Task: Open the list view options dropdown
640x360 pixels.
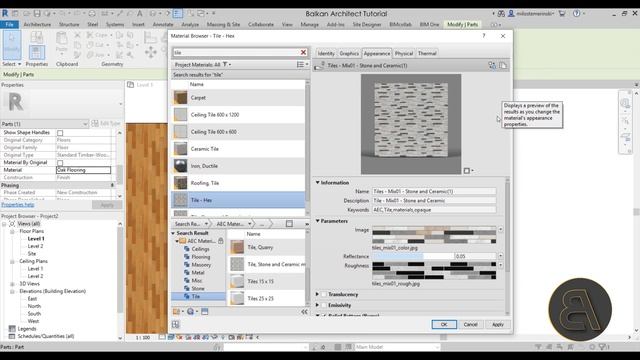Action: click(302, 64)
